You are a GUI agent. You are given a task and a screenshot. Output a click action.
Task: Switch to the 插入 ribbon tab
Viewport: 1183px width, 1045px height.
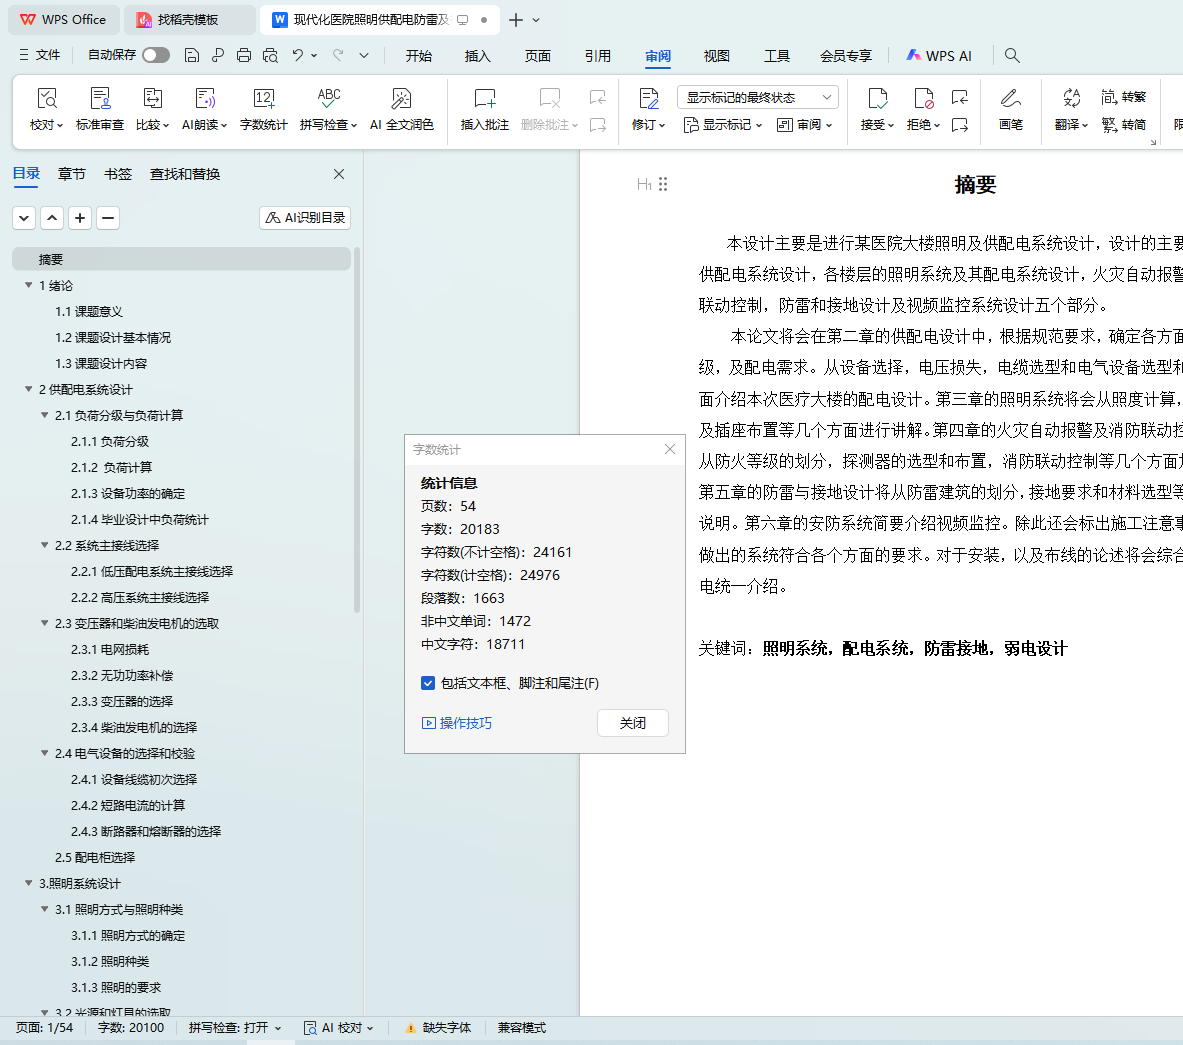coord(477,56)
